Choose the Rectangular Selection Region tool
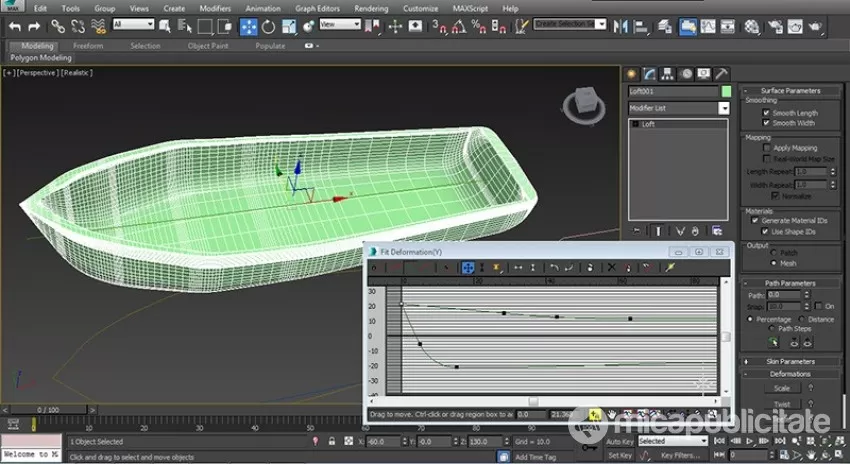Viewport: 850px width, 464px height. pyautogui.click(x=205, y=26)
